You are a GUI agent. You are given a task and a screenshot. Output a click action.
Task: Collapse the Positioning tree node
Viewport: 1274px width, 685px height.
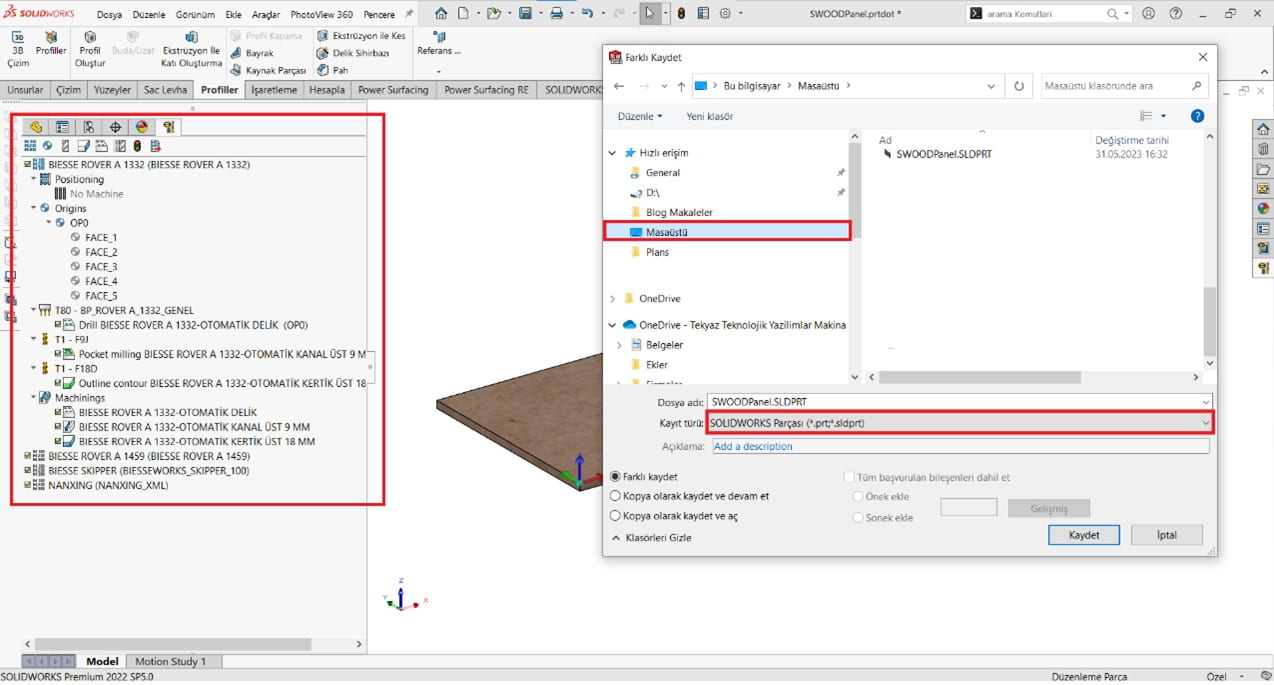click(33, 179)
